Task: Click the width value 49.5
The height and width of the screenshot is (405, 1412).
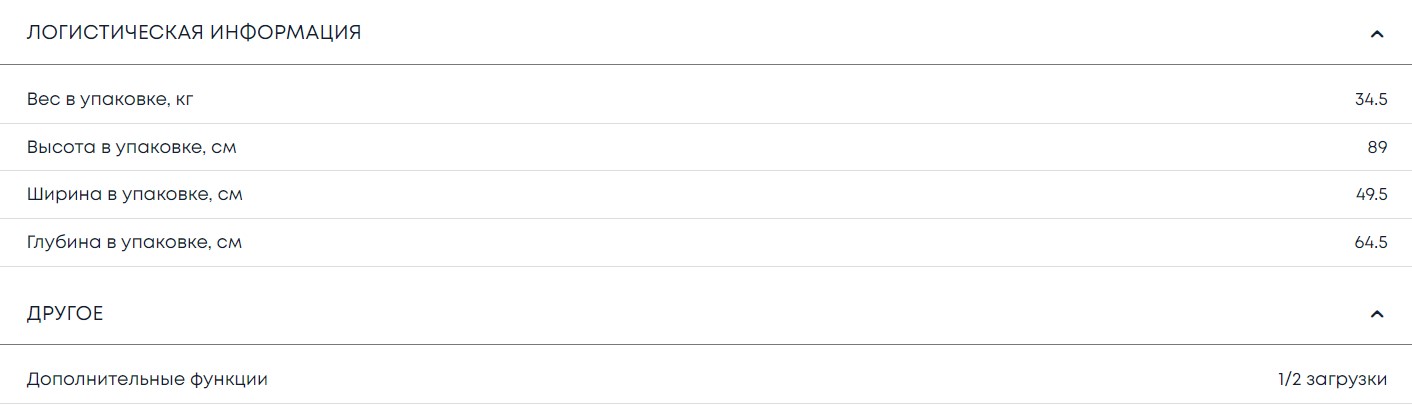Action: (x=1371, y=194)
